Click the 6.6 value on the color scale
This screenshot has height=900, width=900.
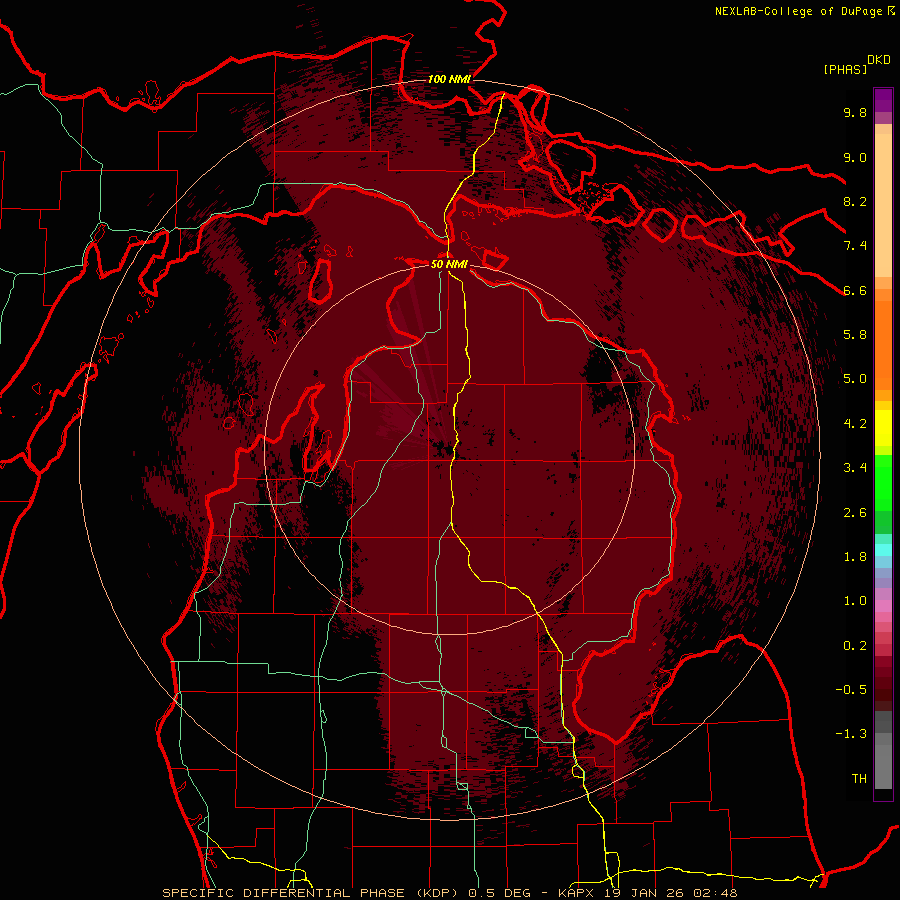[855, 290]
